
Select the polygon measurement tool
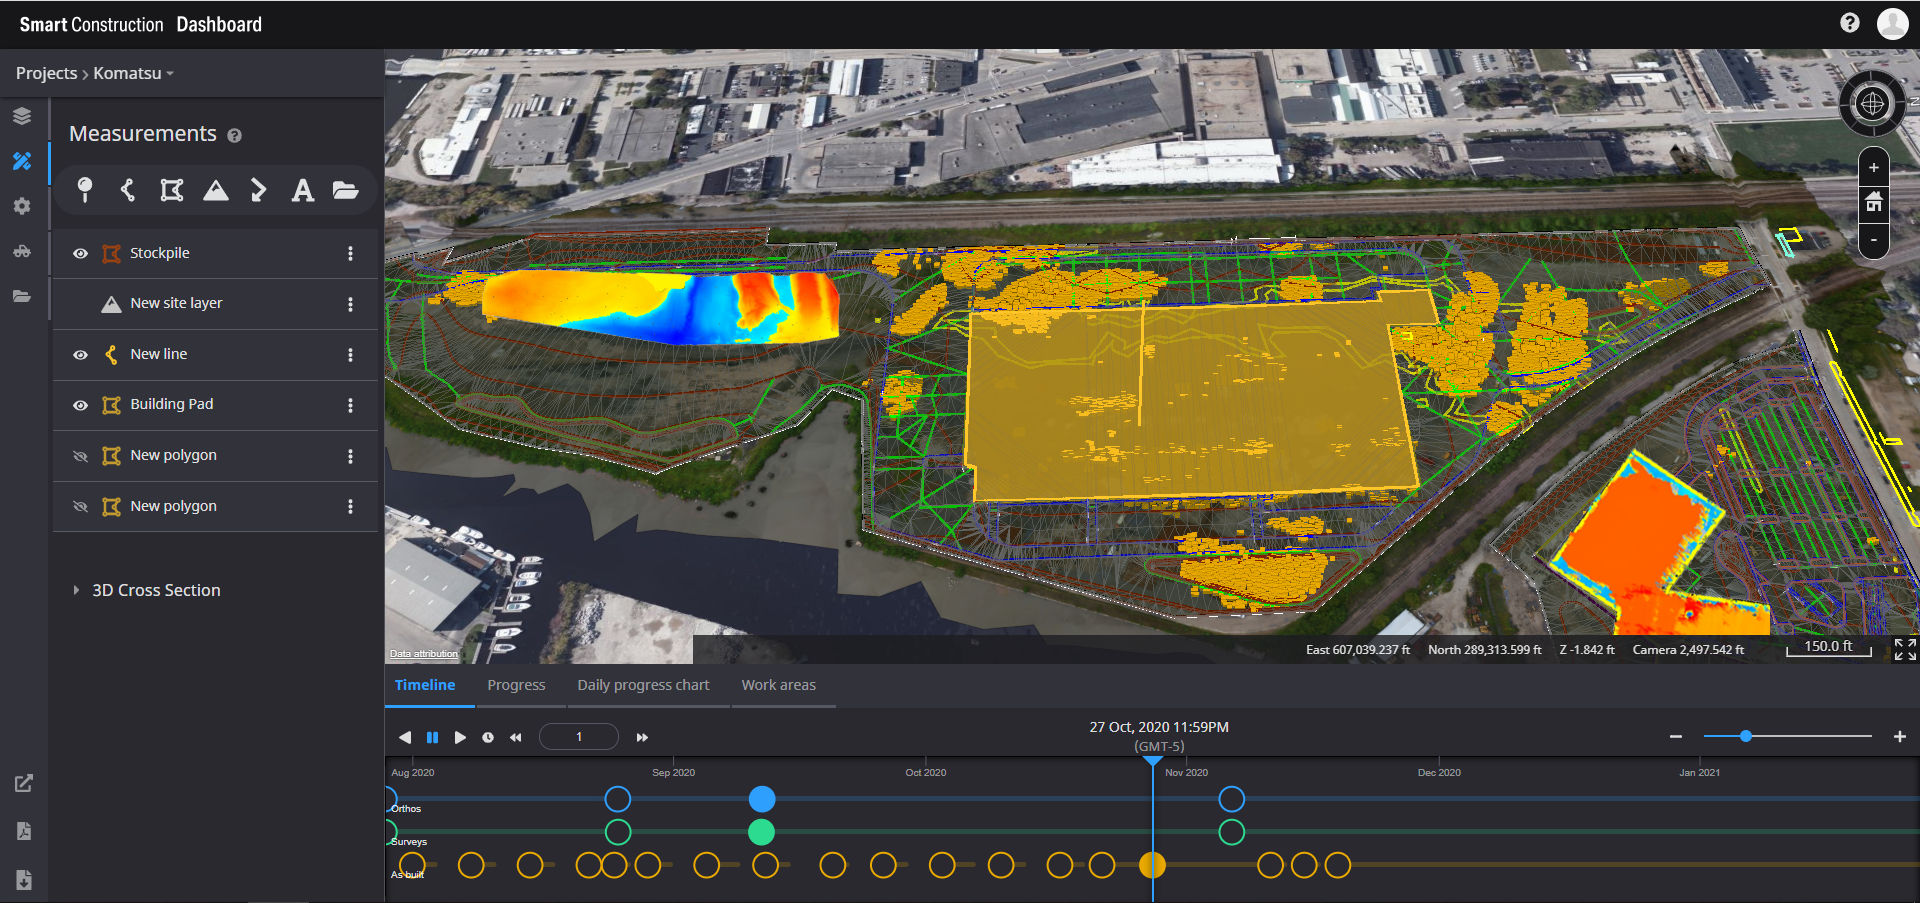(x=171, y=190)
